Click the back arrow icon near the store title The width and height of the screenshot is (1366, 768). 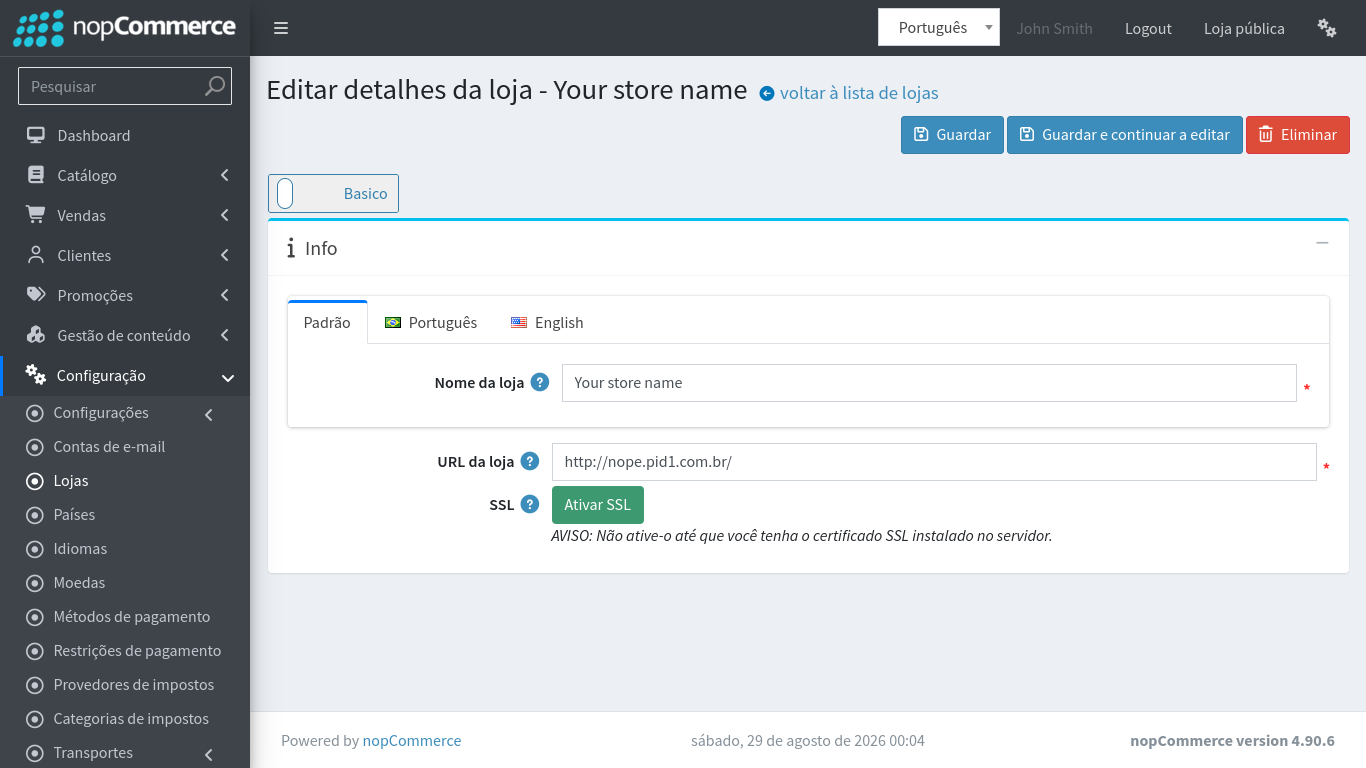tap(767, 94)
